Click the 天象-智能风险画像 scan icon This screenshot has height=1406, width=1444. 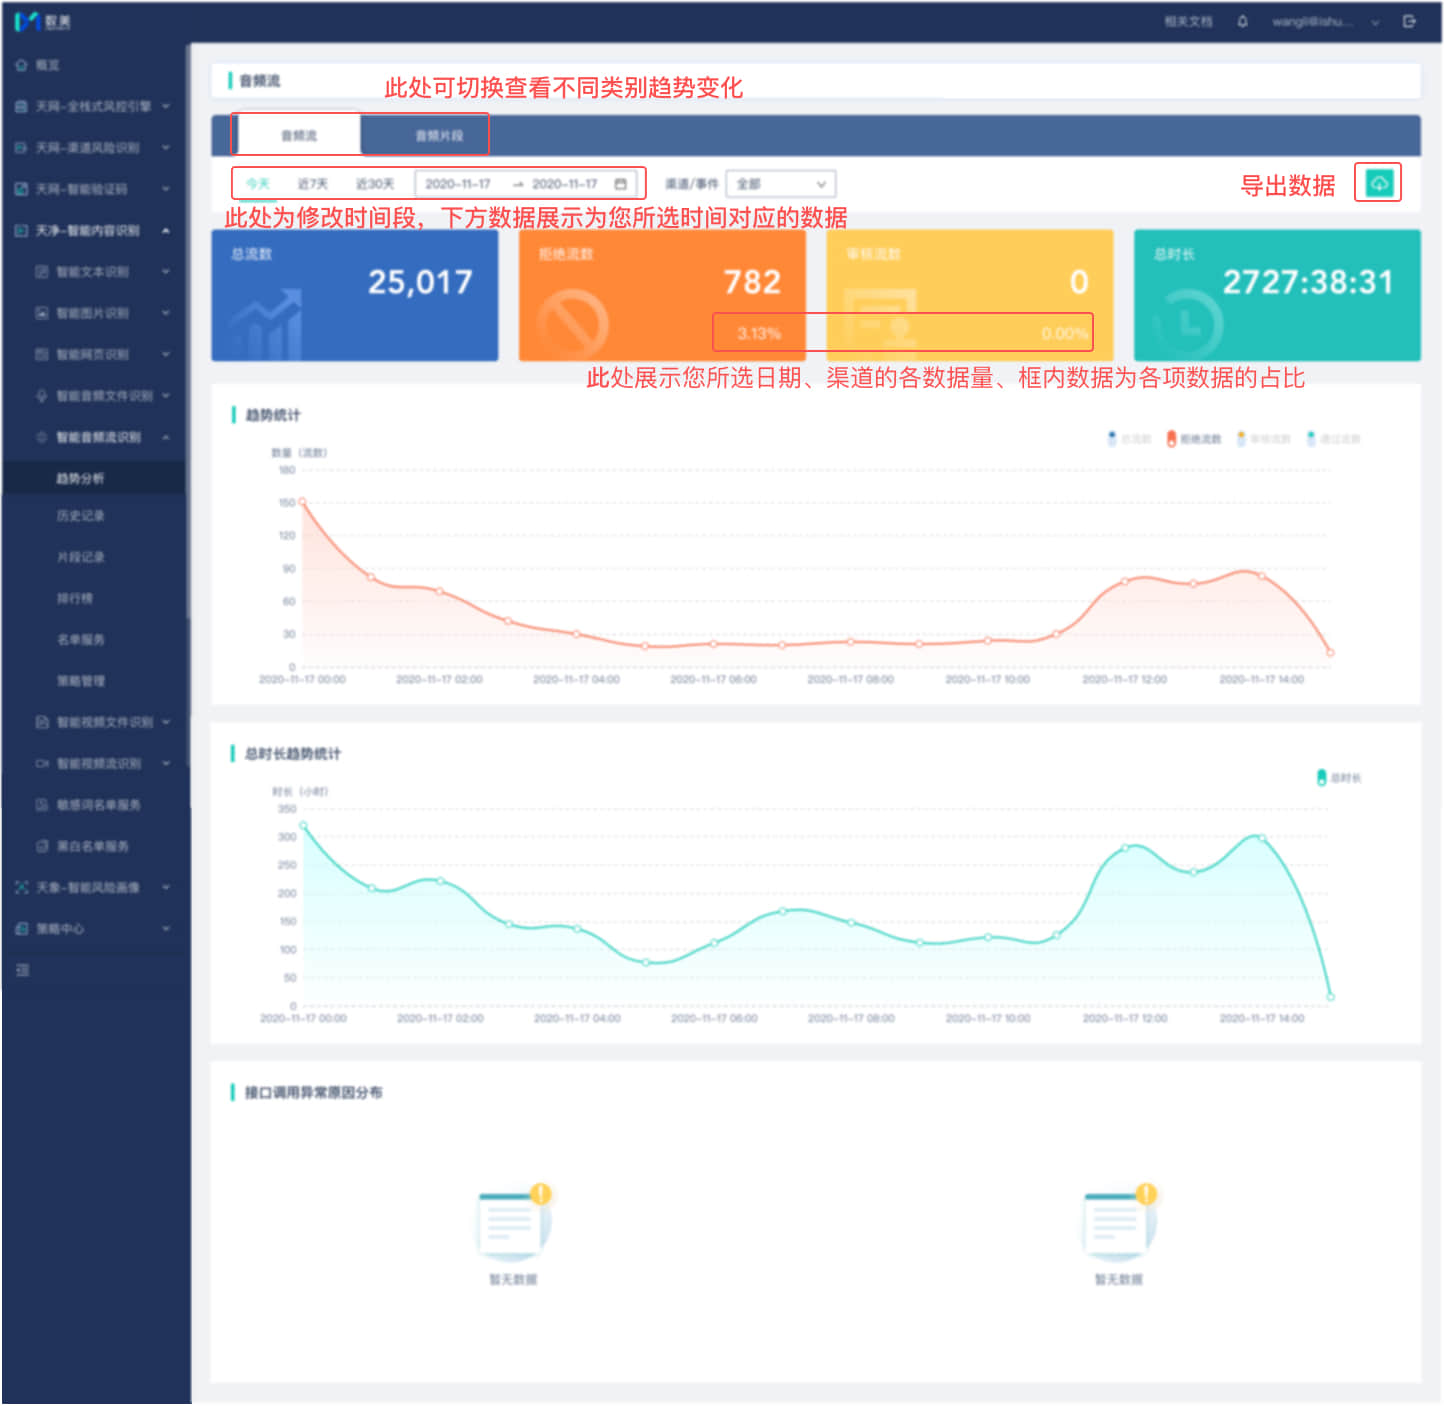click(21, 887)
